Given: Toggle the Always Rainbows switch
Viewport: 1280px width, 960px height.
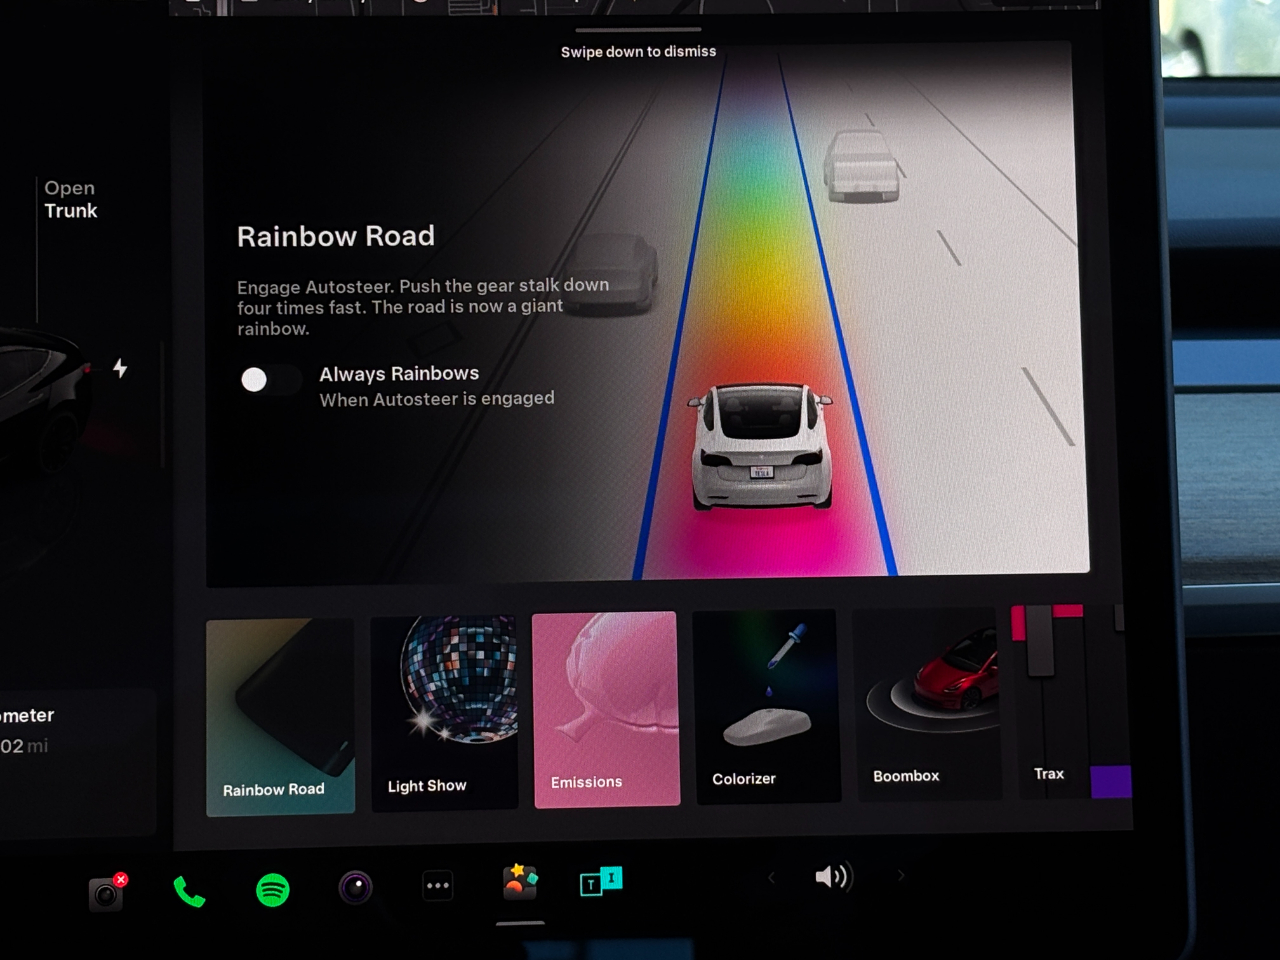Looking at the screenshot, I should [x=268, y=380].
